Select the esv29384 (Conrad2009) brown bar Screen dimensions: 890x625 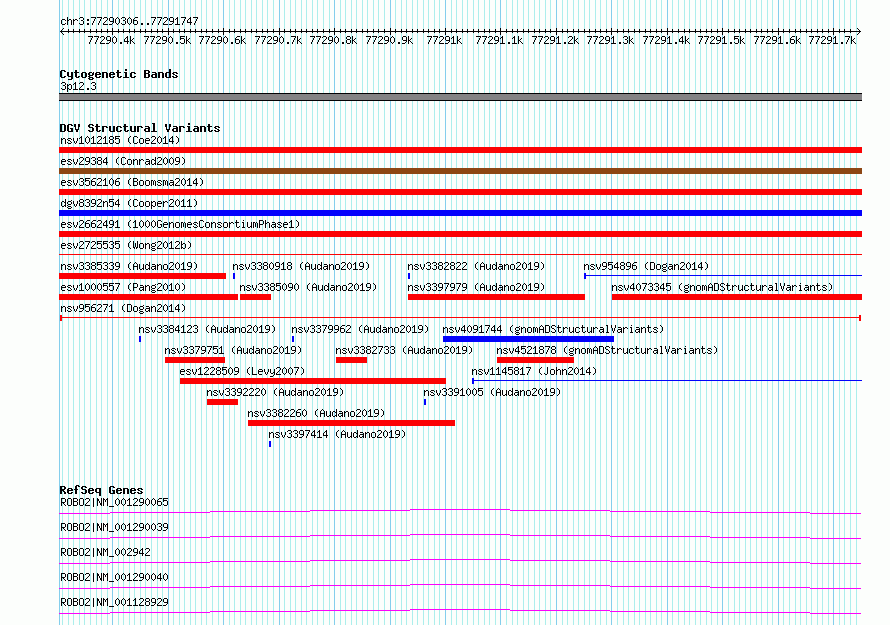click(x=460, y=171)
